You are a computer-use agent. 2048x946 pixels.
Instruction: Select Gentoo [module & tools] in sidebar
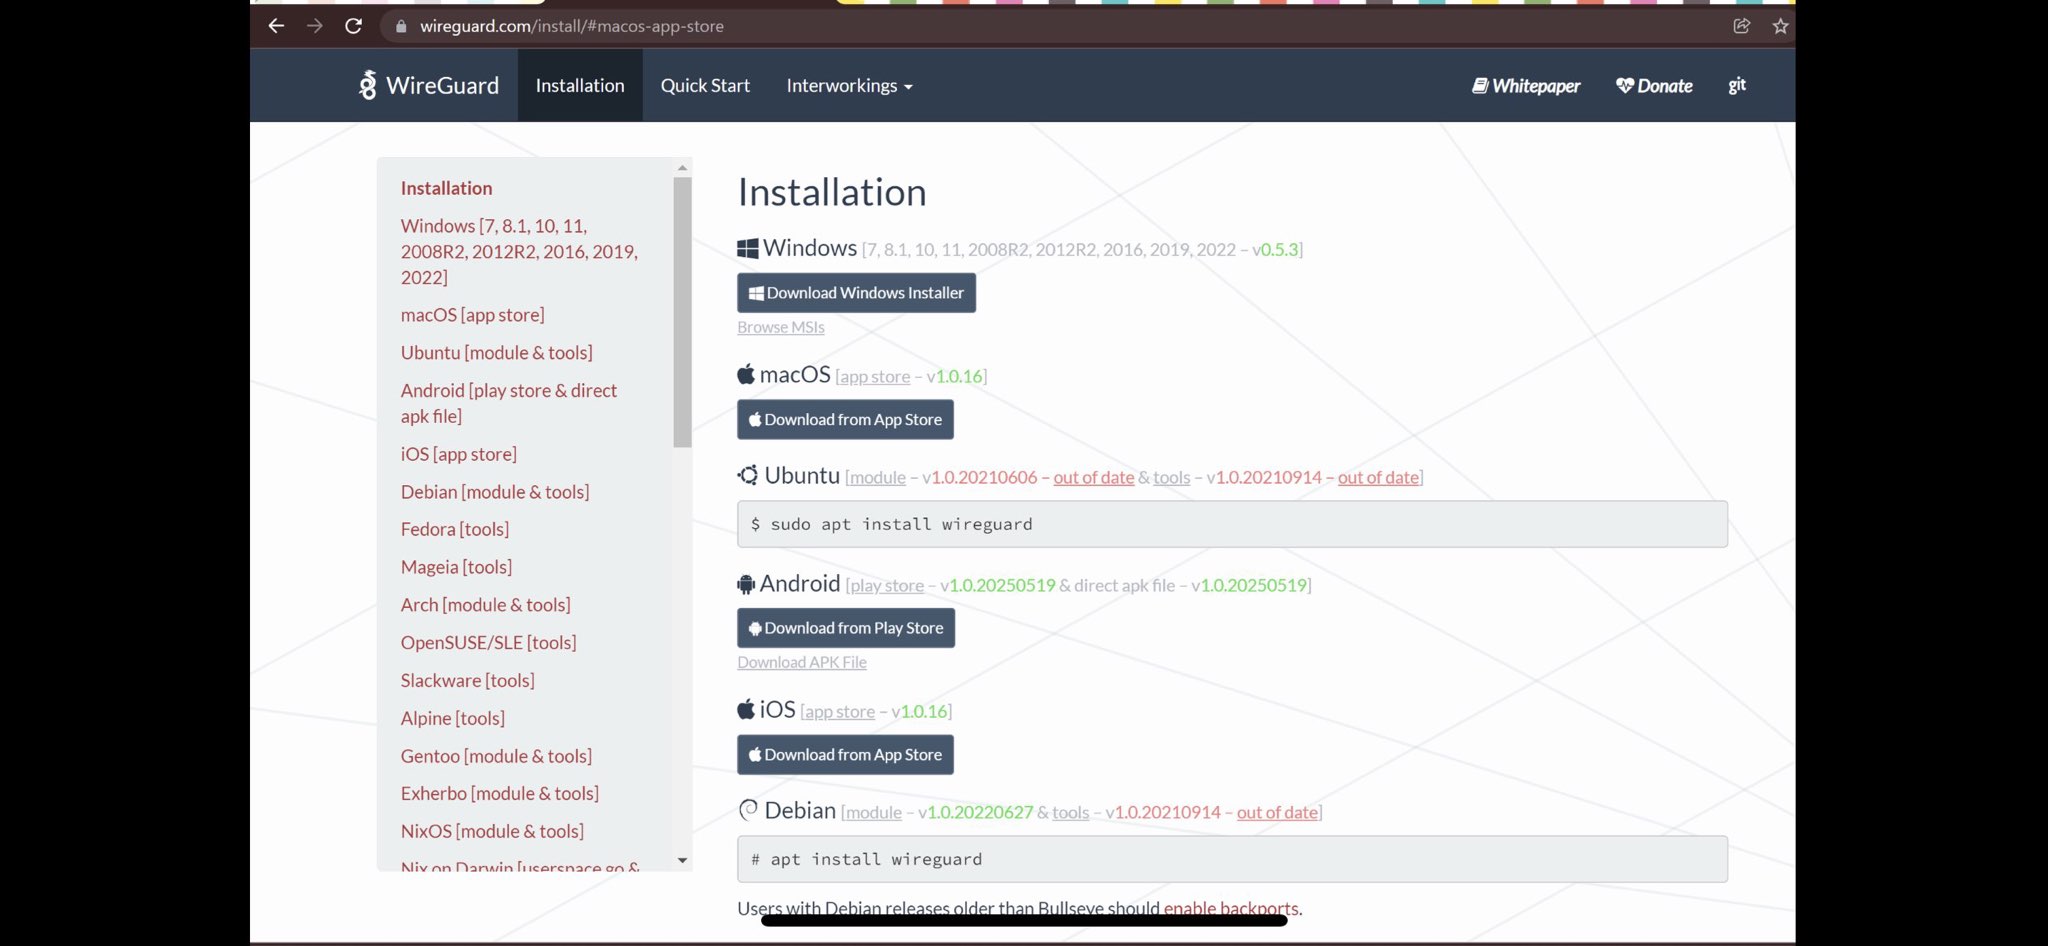click(497, 757)
